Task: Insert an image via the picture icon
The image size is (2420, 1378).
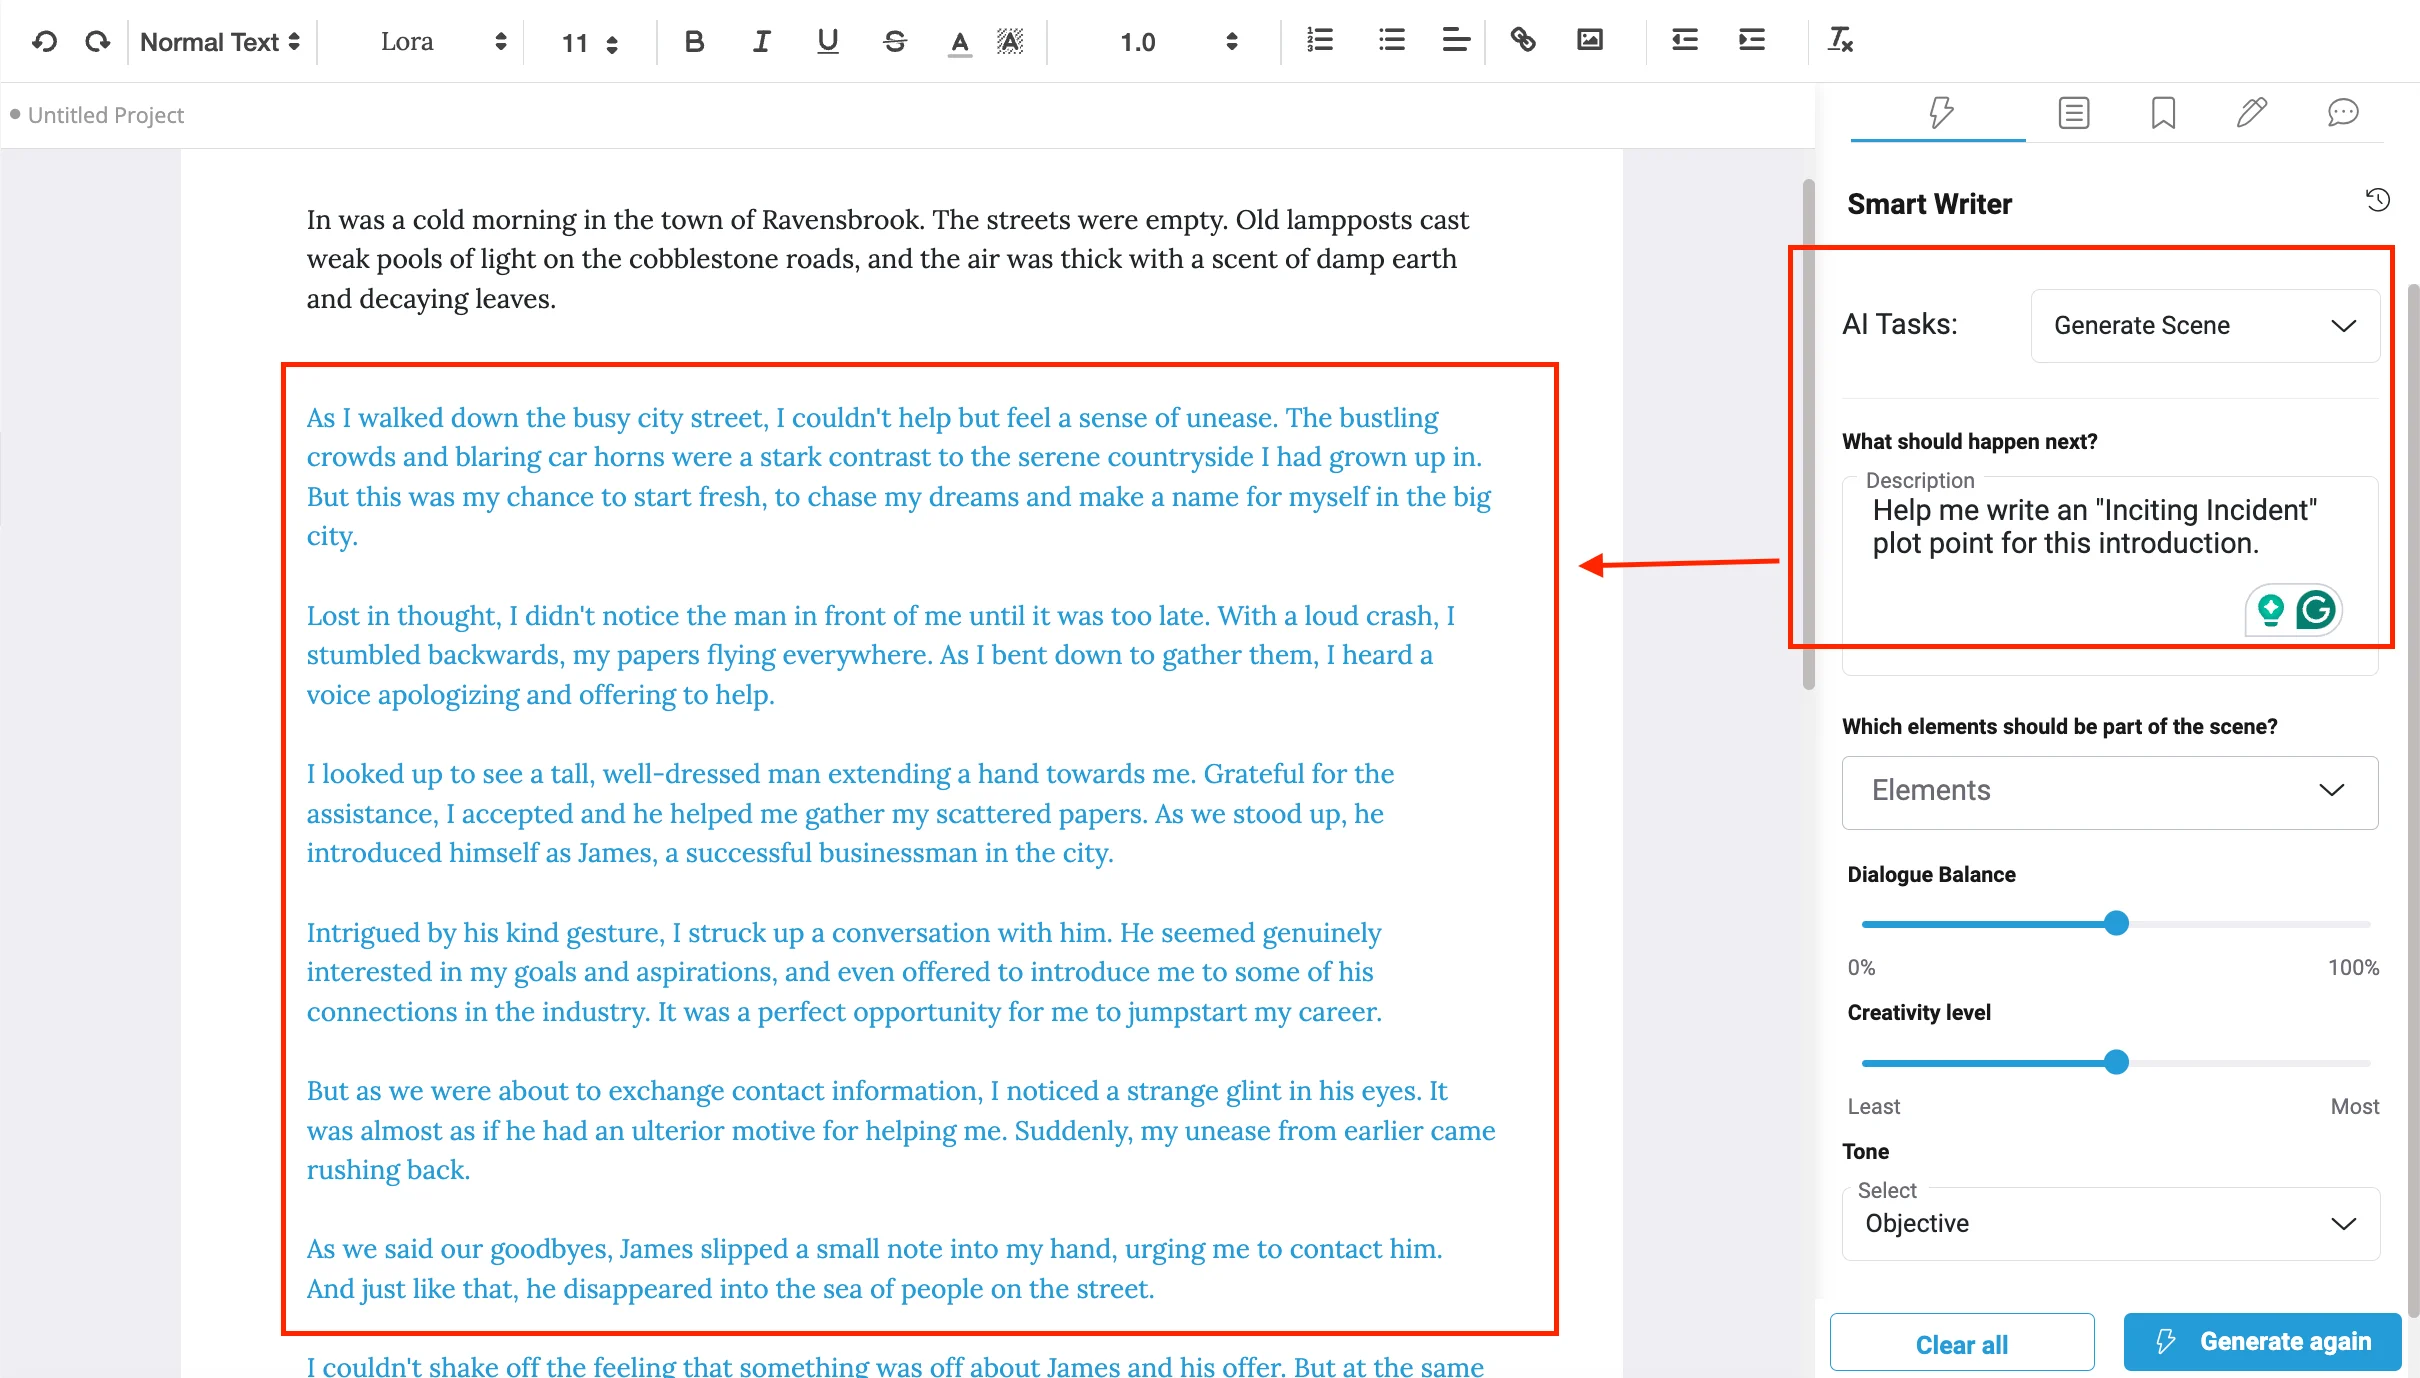Action: pyautogui.click(x=1589, y=41)
